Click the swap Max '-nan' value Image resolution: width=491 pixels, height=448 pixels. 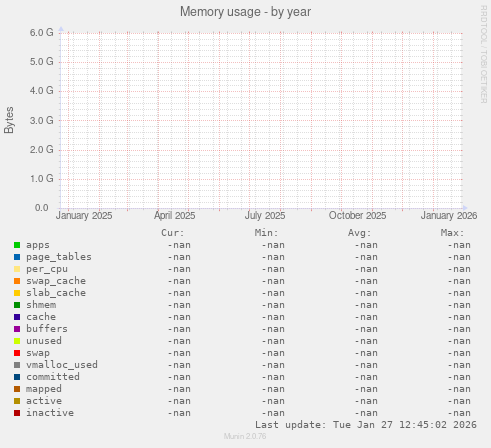[x=459, y=353]
